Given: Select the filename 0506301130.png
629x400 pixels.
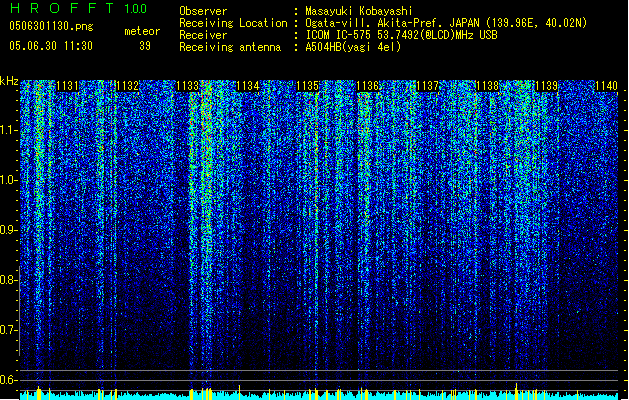Looking at the screenshot, I should [x=51, y=26].
